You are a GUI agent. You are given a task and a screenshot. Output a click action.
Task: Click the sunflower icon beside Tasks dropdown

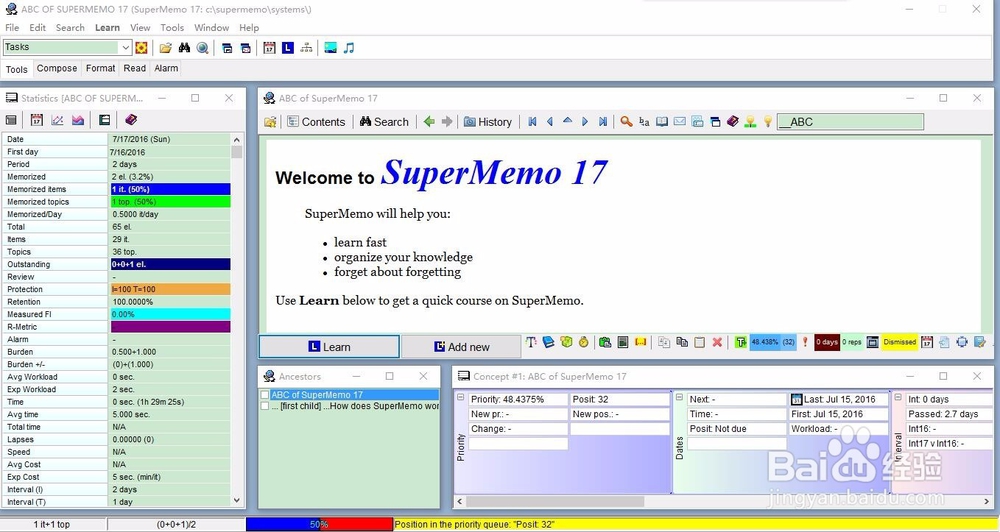click(142, 48)
